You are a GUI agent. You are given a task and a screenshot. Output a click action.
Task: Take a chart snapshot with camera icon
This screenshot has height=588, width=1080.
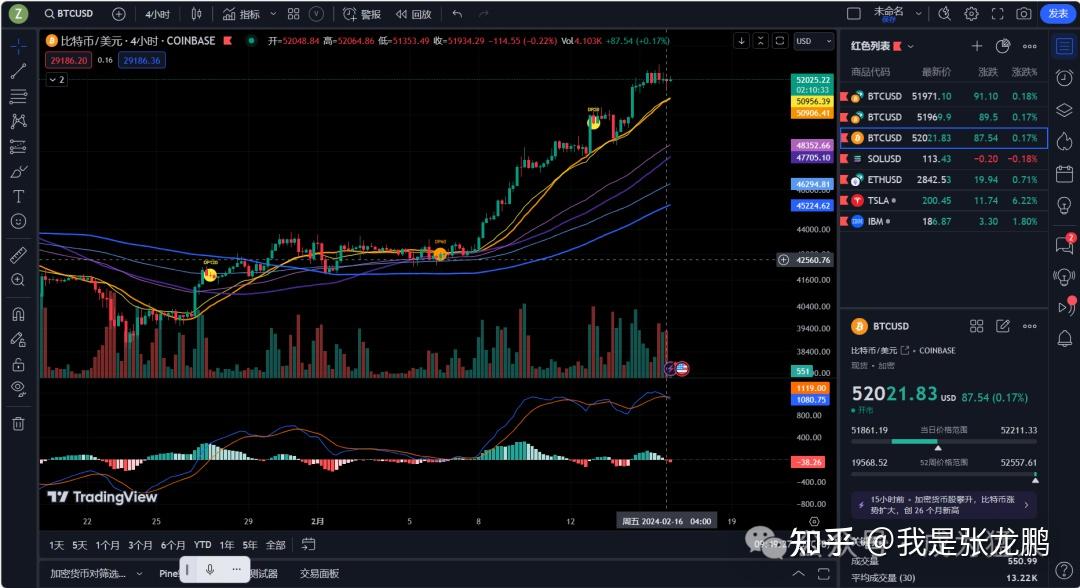click(x=1024, y=14)
